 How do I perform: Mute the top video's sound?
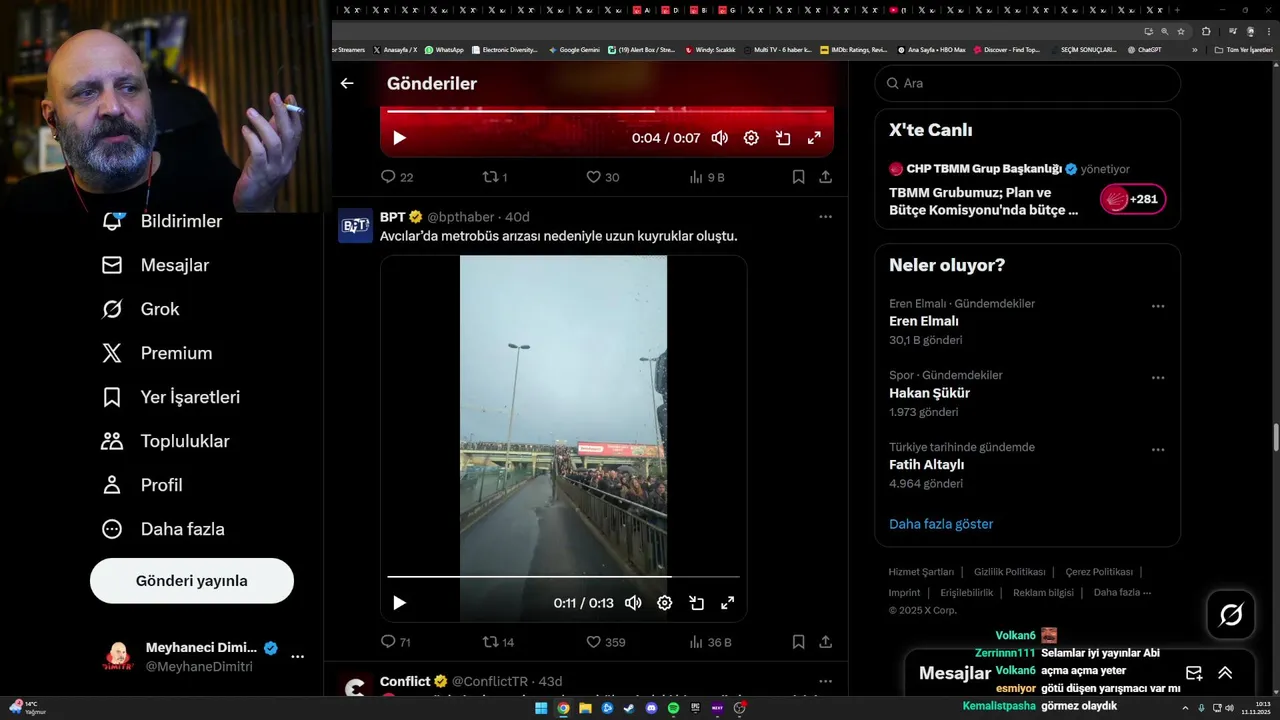(720, 138)
